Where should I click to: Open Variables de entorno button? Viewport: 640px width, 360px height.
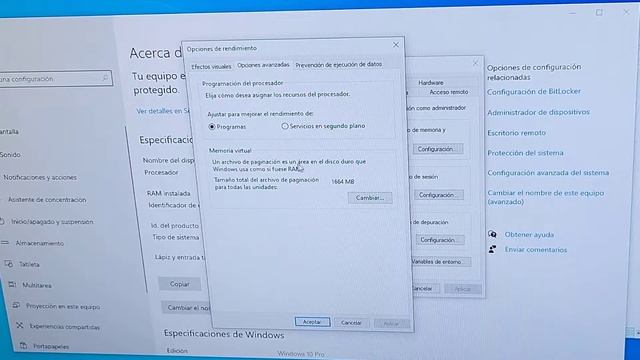point(440,262)
